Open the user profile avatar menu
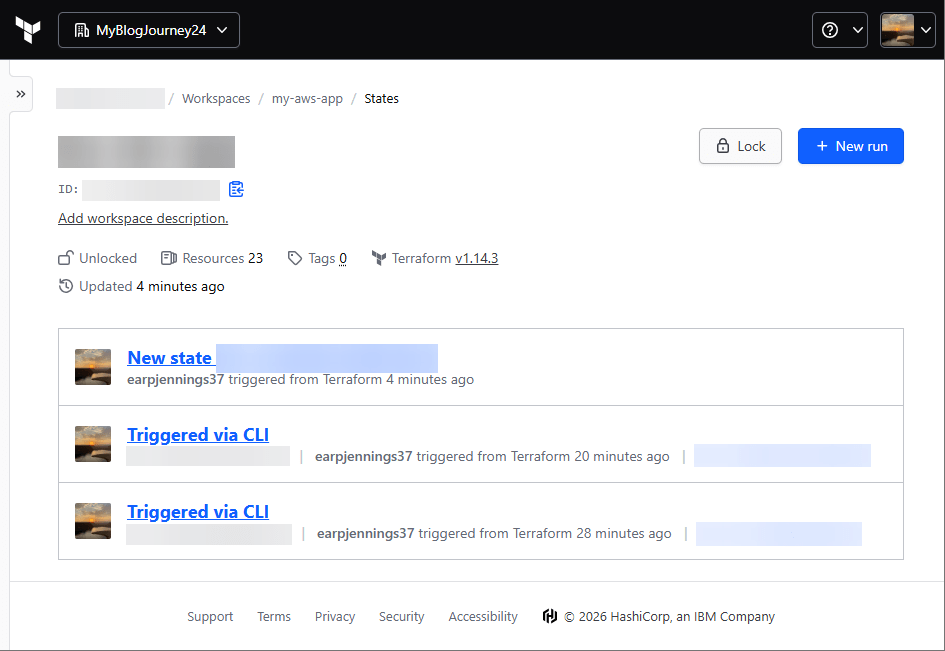The height and width of the screenshot is (651, 945). tap(906, 30)
